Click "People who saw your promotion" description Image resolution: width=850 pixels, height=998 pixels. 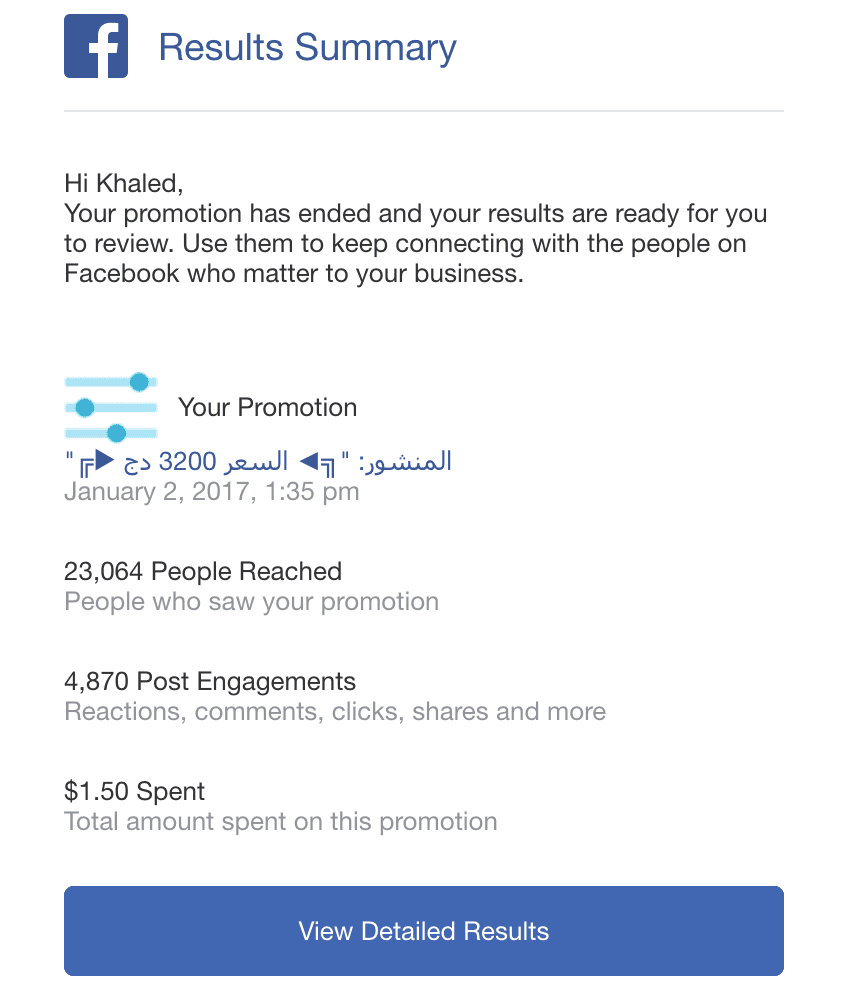click(x=251, y=601)
